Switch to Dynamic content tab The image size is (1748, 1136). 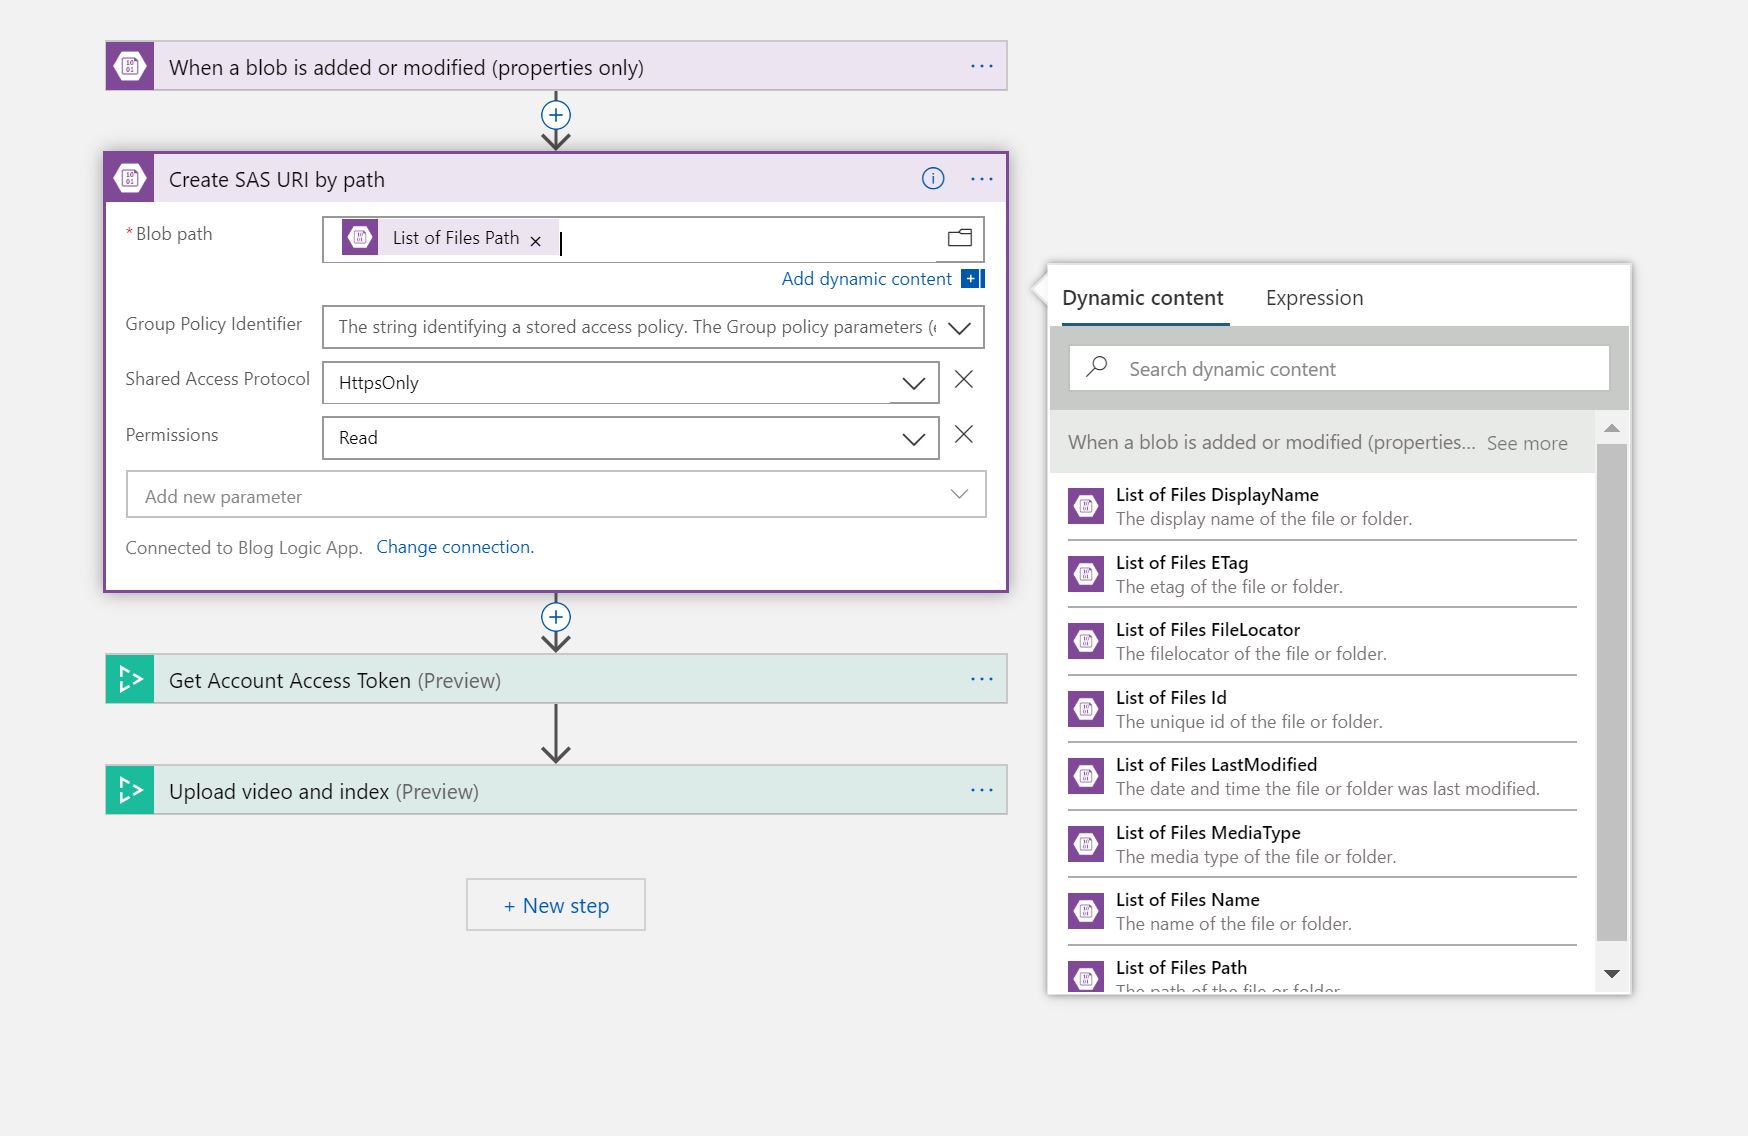click(1142, 298)
